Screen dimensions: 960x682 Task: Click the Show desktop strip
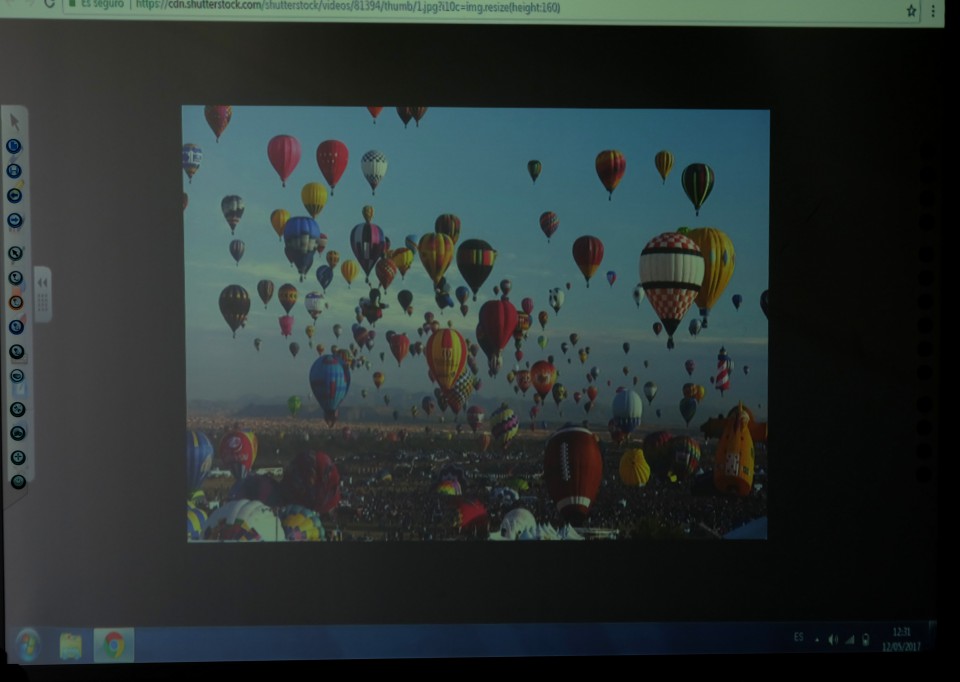coord(932,637)
